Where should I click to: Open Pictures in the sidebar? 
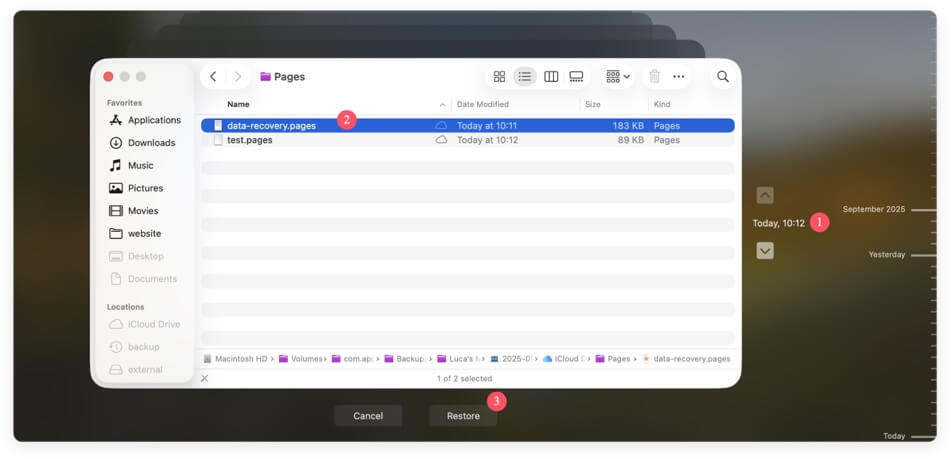[136, 188]
